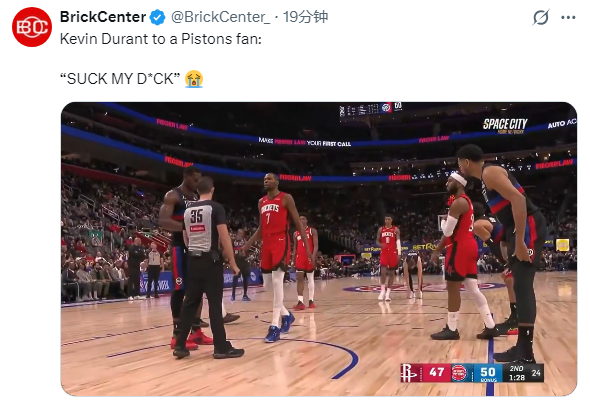Click the Pistons logo on the scoreboard
The width and height of the screenshot is (590, 403).
pyautogui.click(x=458, y=373)
